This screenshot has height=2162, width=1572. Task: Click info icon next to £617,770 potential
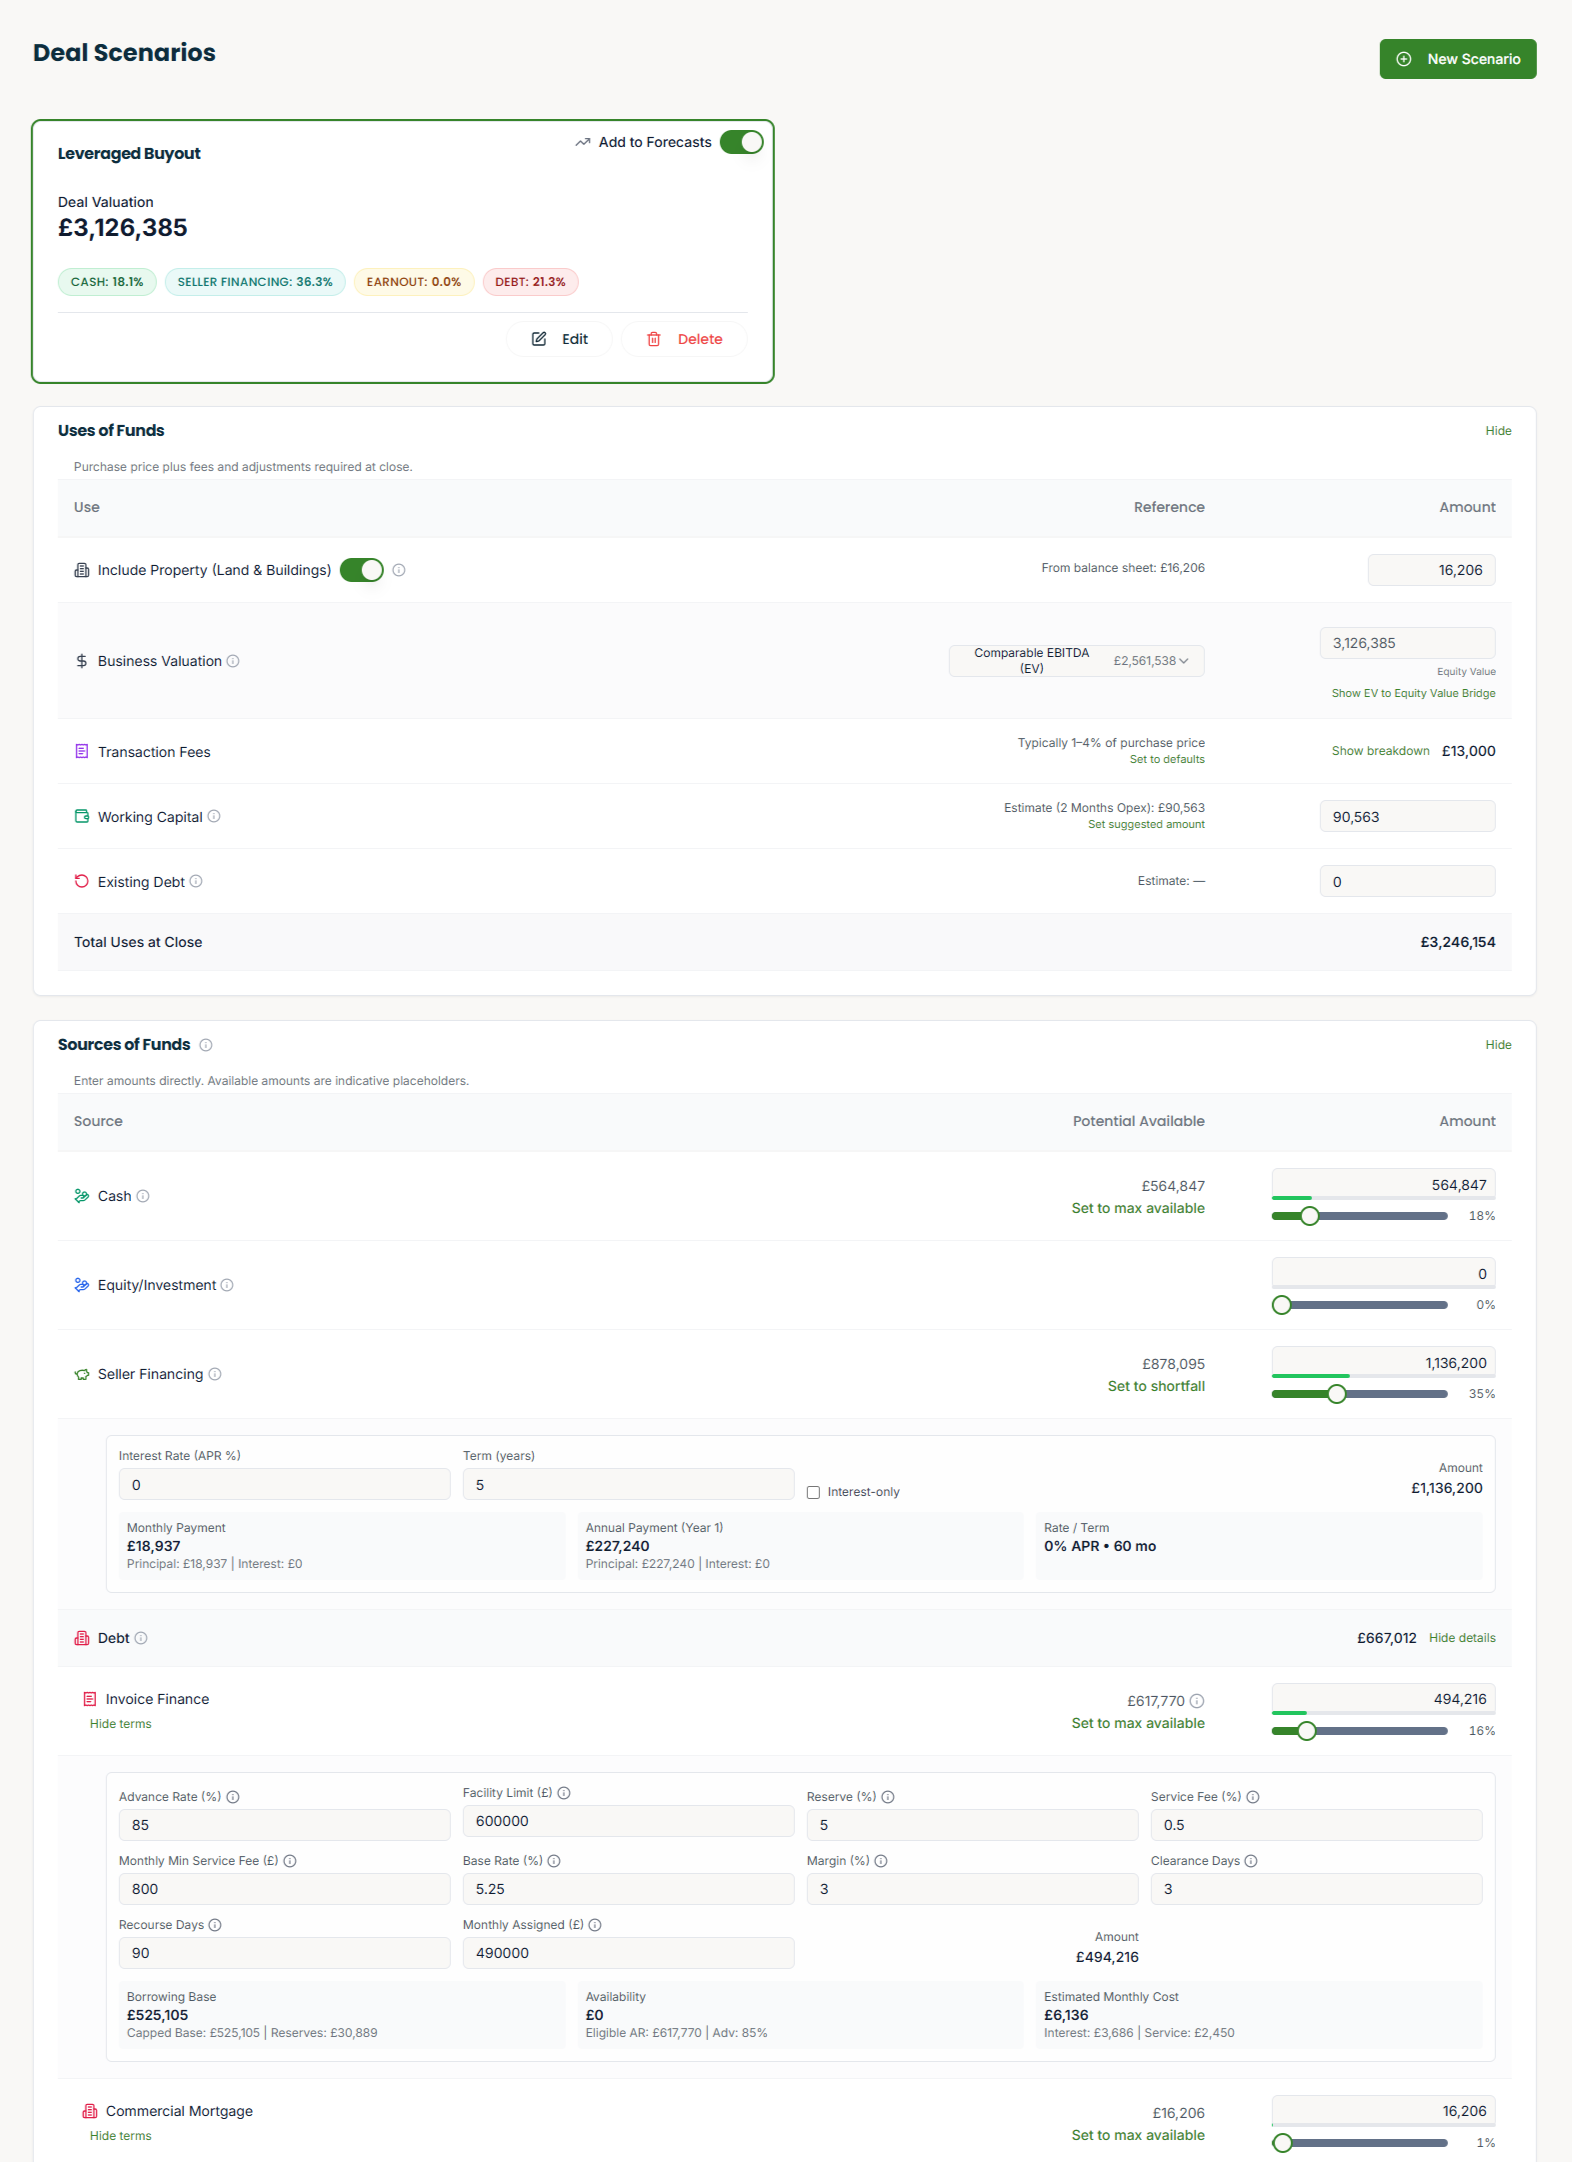pos(1197,1701)
